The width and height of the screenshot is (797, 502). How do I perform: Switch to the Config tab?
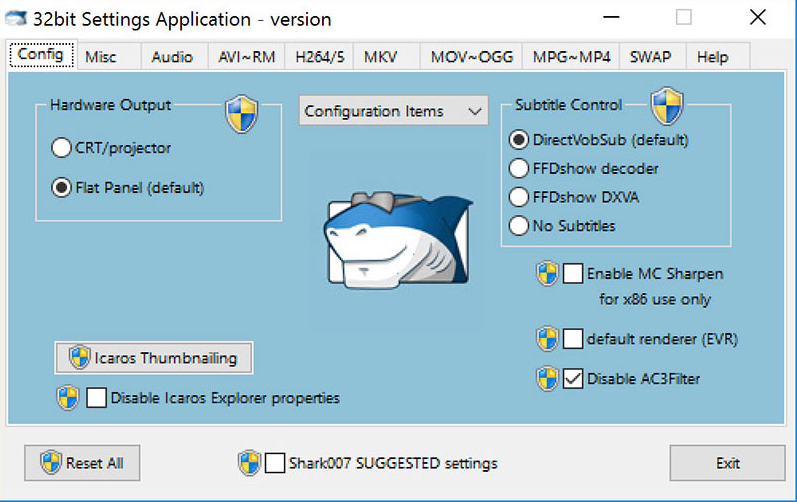pyautogui.click(x=41, y=54)
